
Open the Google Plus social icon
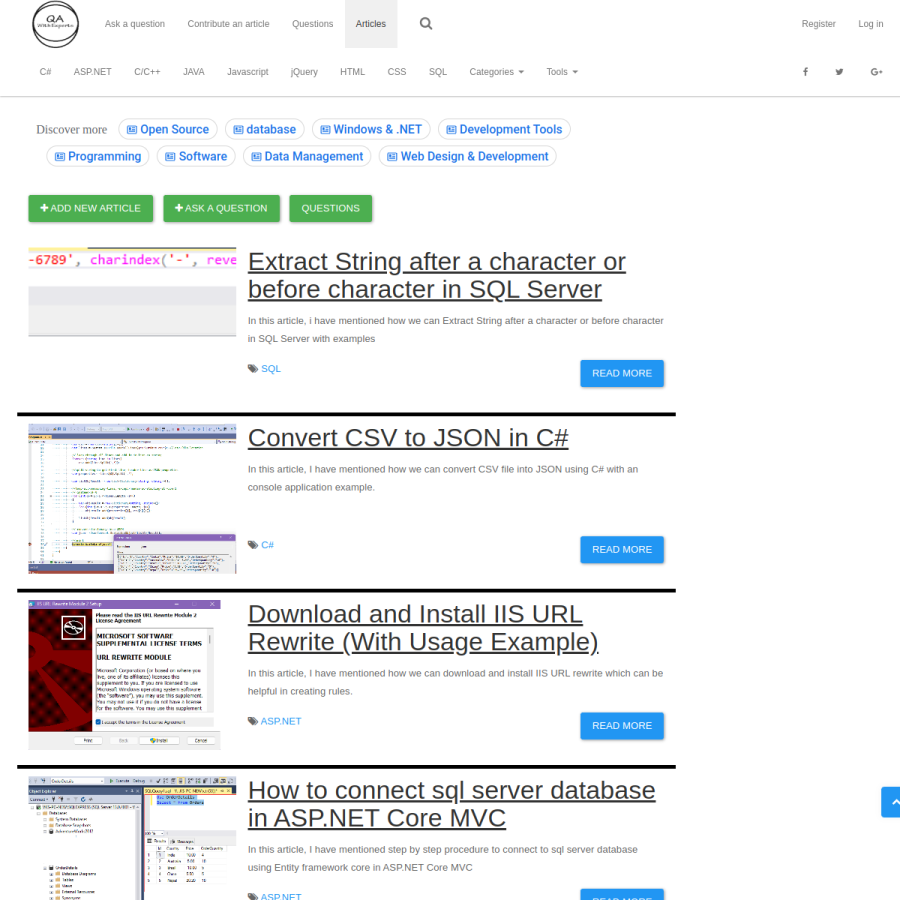pos(876,72)
